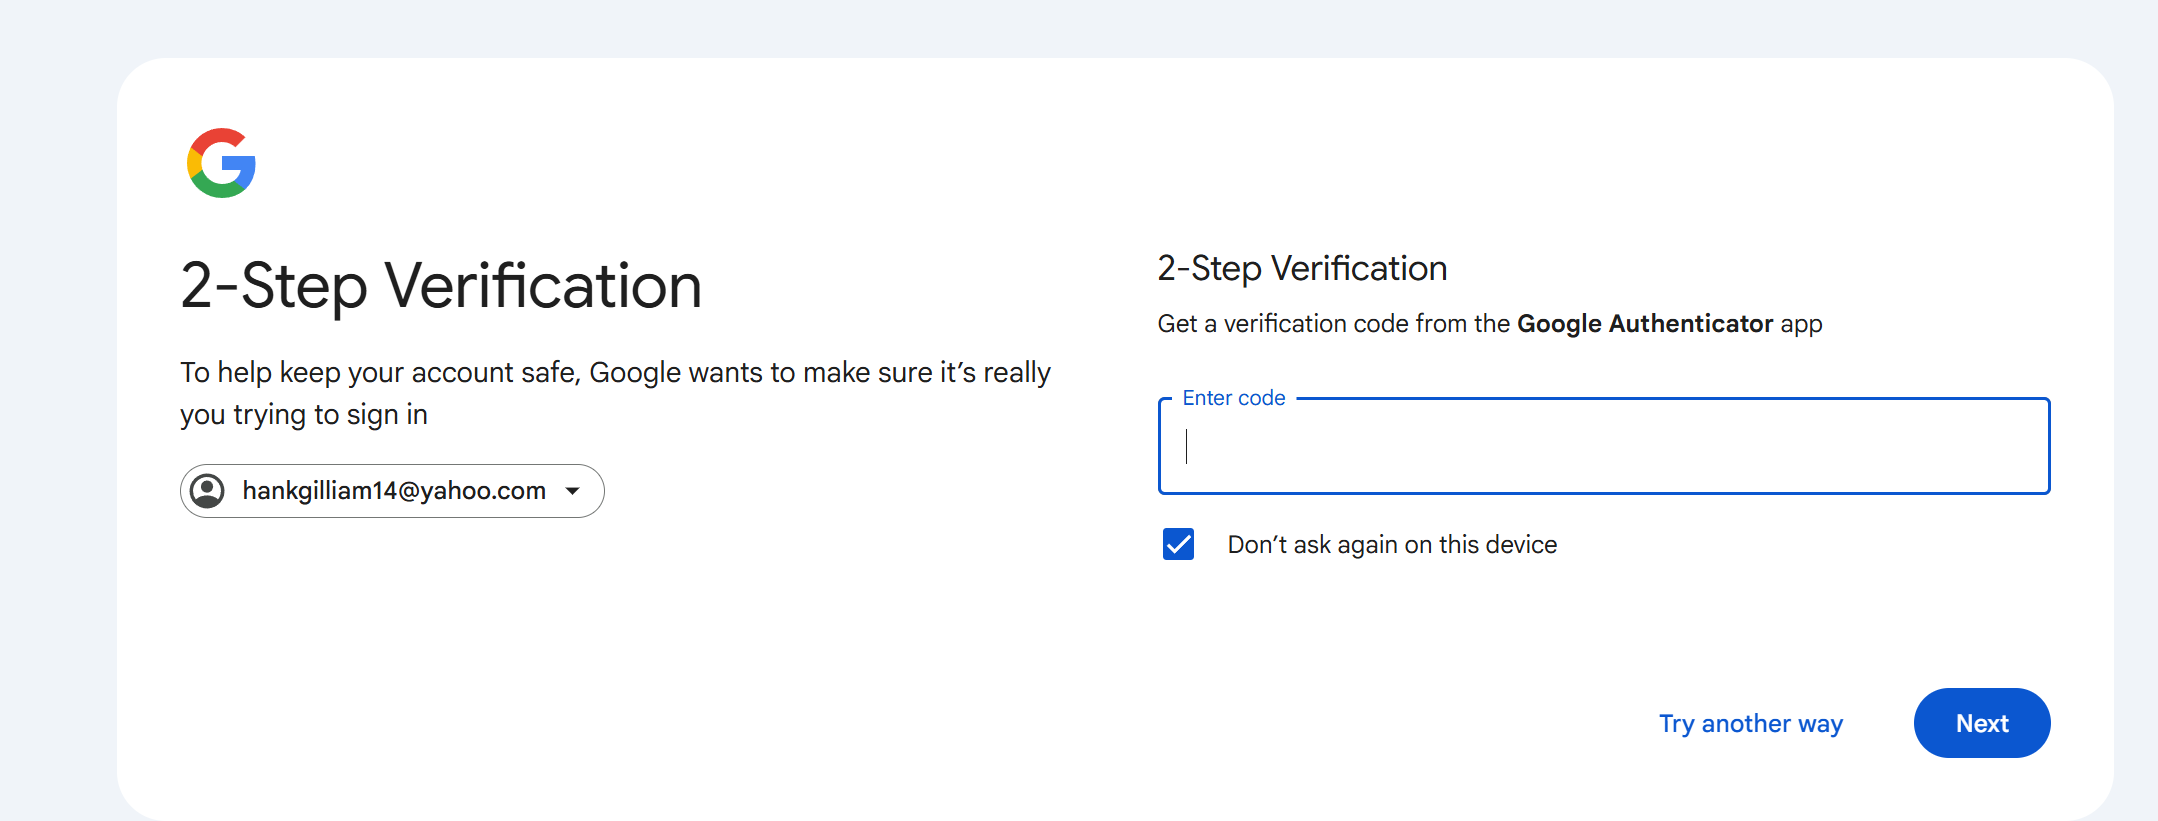Click the word "Verification" in the large heading
This screenshot has width=2158, height=821.
pos(543,286)
